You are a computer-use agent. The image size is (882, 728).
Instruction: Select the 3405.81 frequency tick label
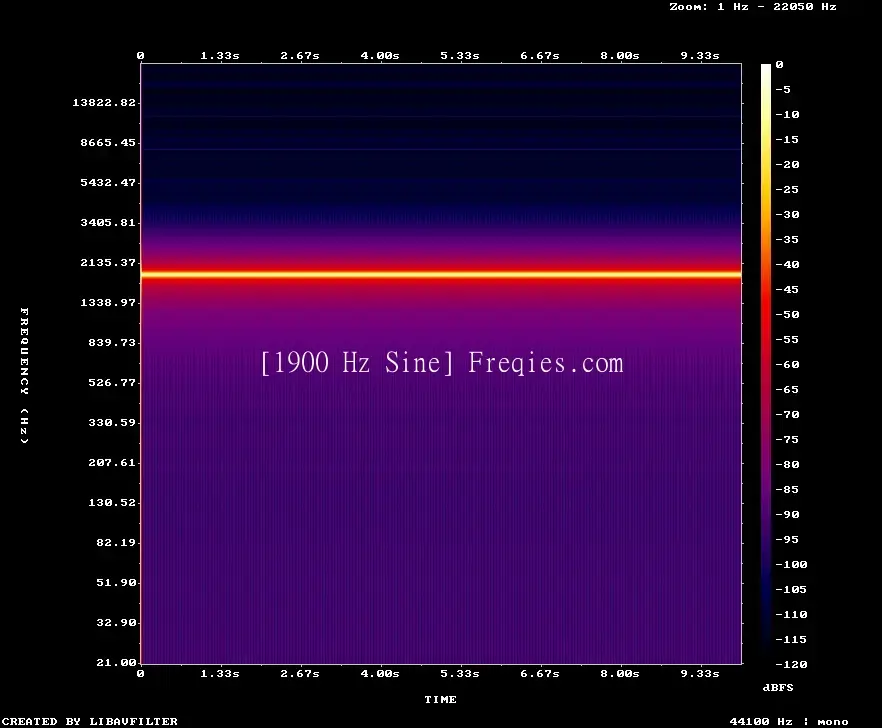tap(108, 222)
